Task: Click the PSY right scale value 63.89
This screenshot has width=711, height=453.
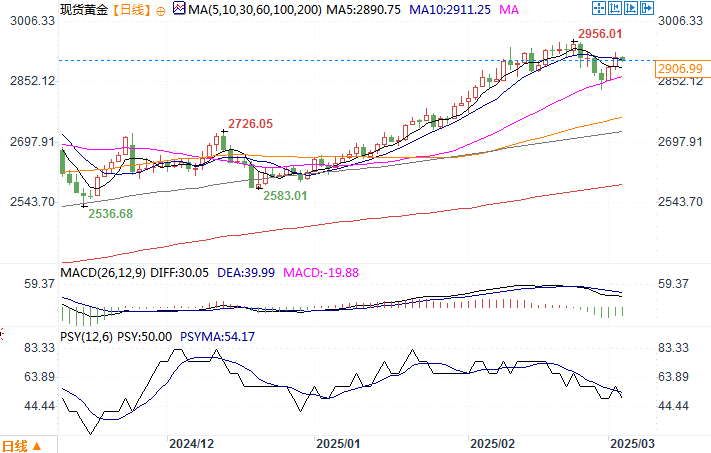Action: pos(673,377)
